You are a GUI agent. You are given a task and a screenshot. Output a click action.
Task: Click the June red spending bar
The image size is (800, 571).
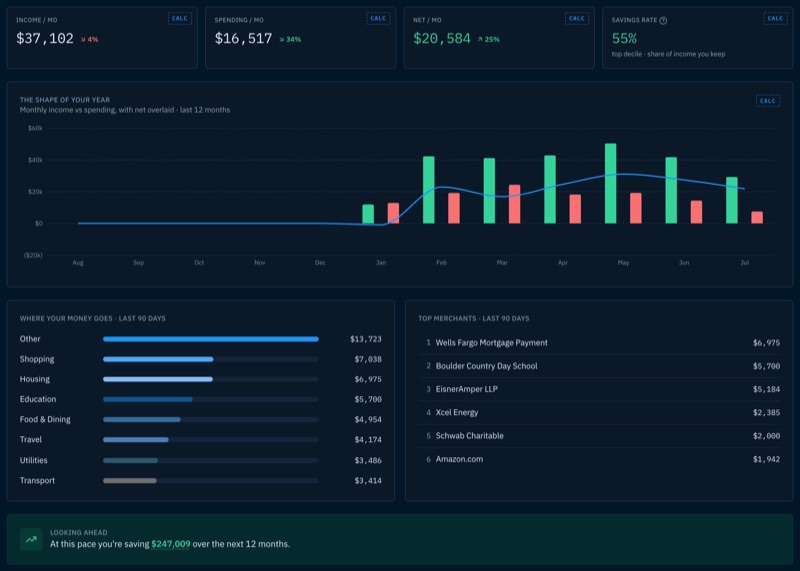(696, 212)
